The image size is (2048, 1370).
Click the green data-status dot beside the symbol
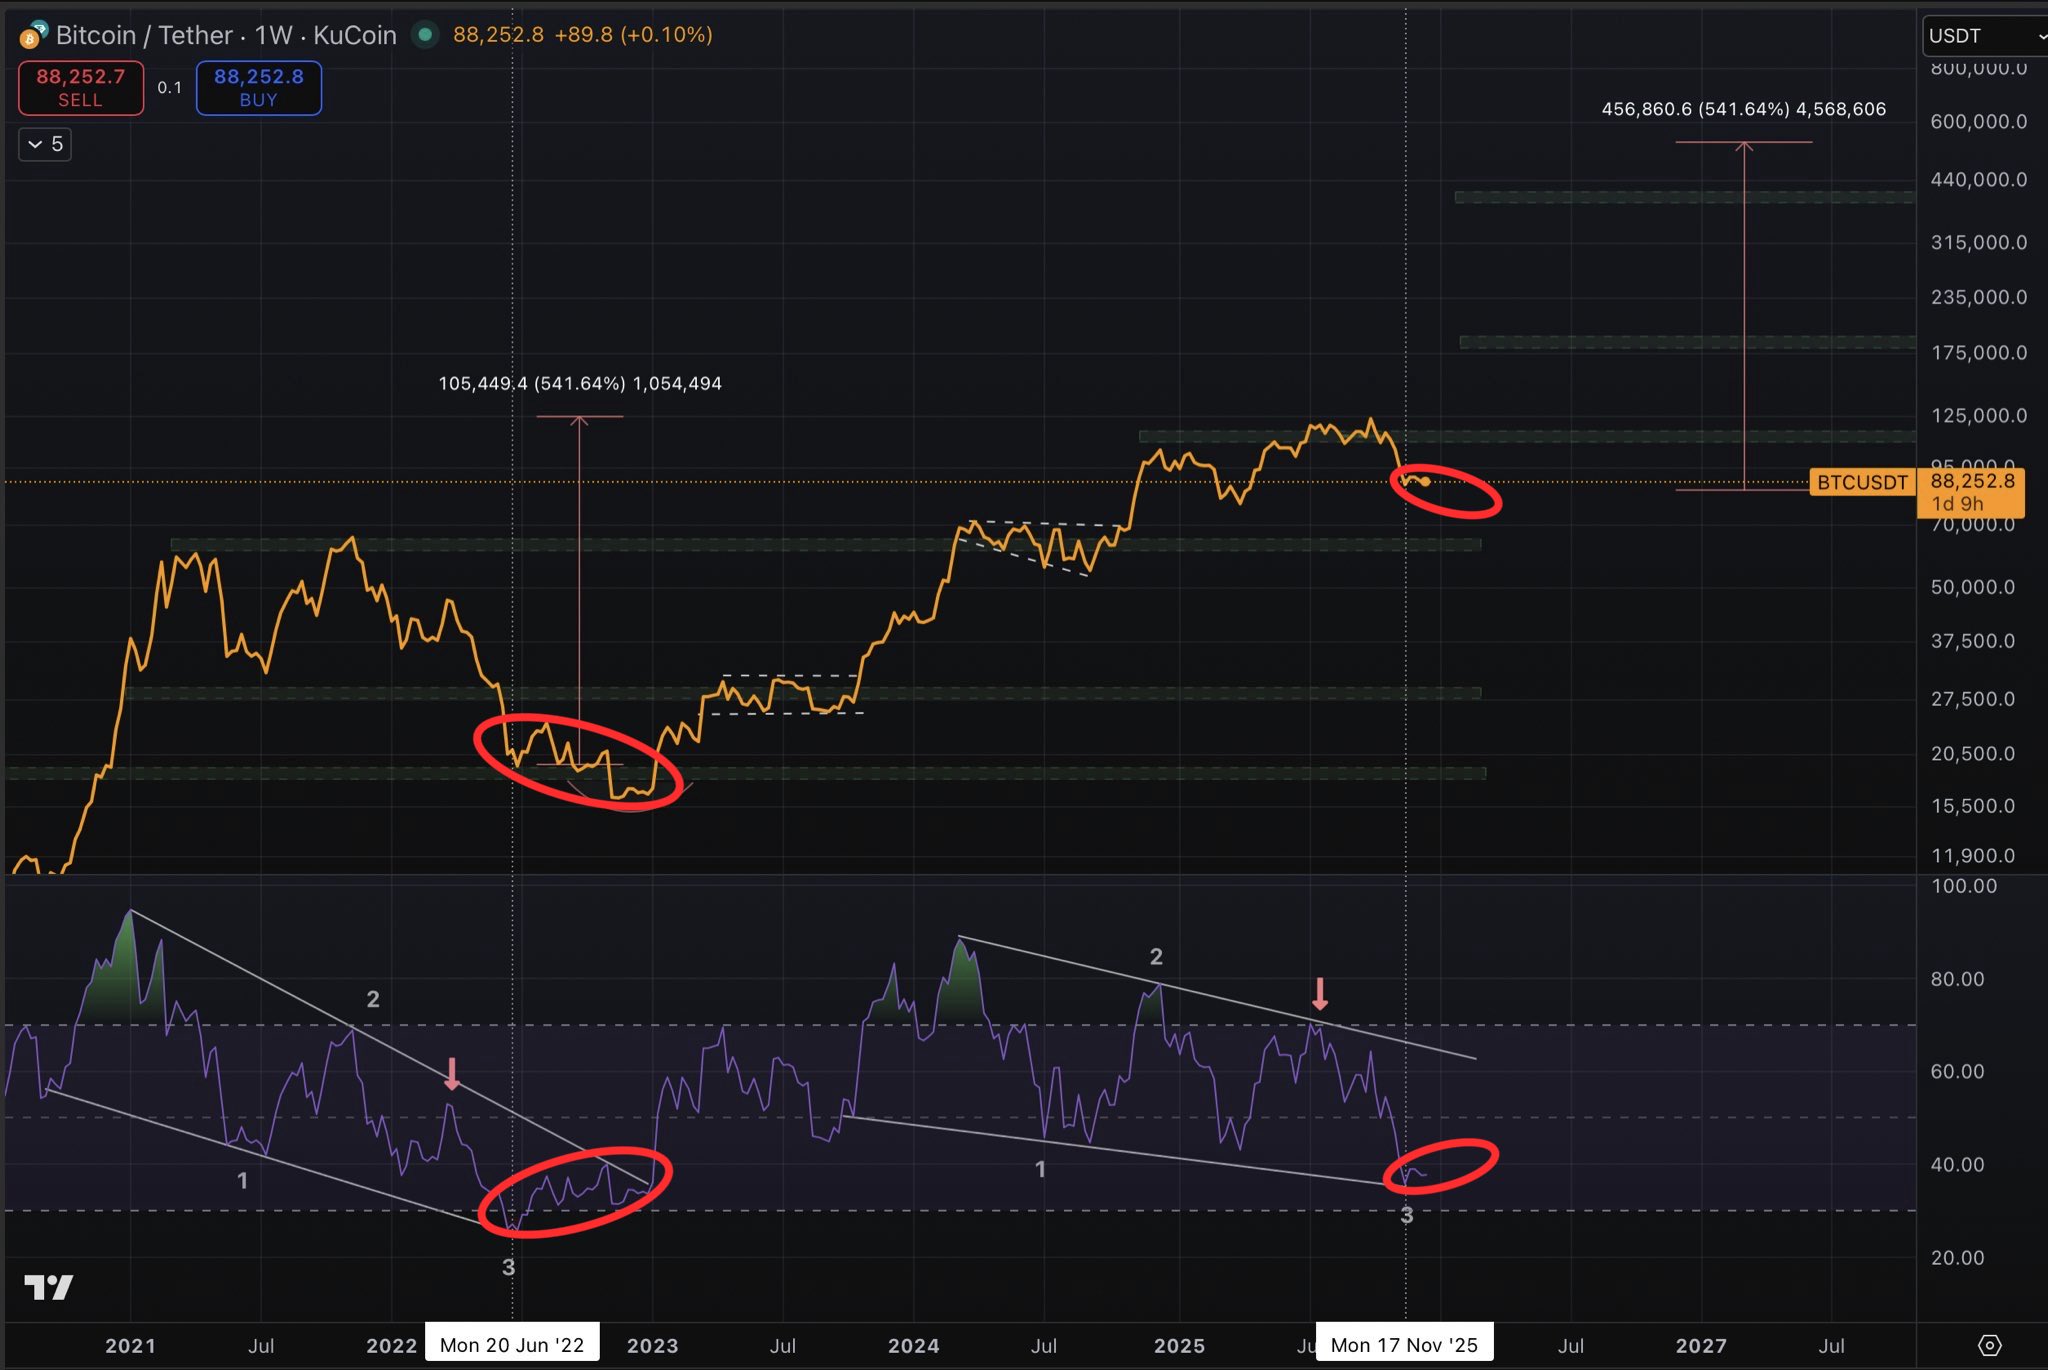(x=427, y=34)
